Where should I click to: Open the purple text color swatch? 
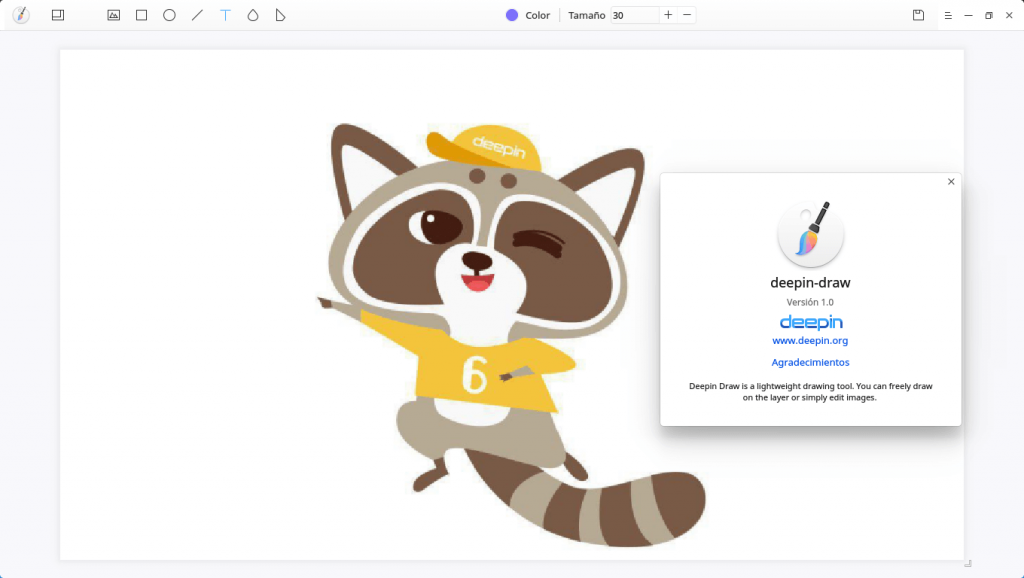point(512,15)
